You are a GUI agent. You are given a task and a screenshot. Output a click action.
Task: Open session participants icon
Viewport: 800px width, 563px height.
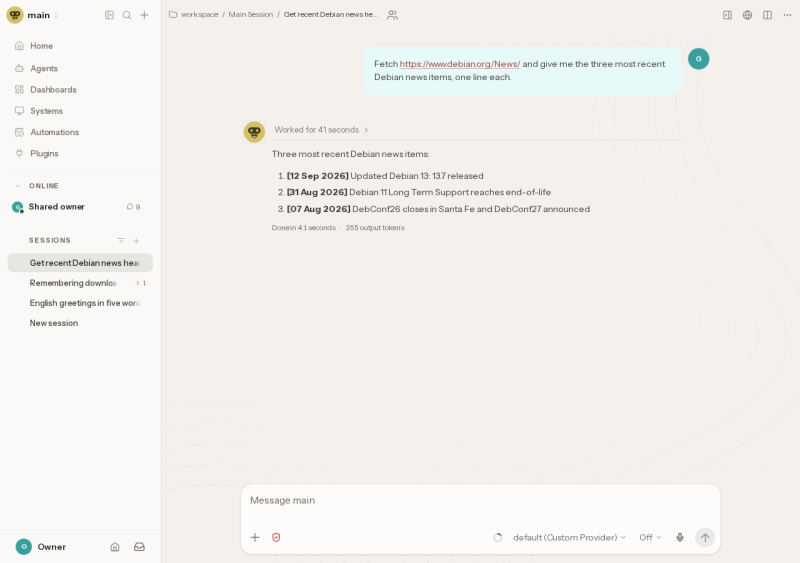tap(392, 15)
